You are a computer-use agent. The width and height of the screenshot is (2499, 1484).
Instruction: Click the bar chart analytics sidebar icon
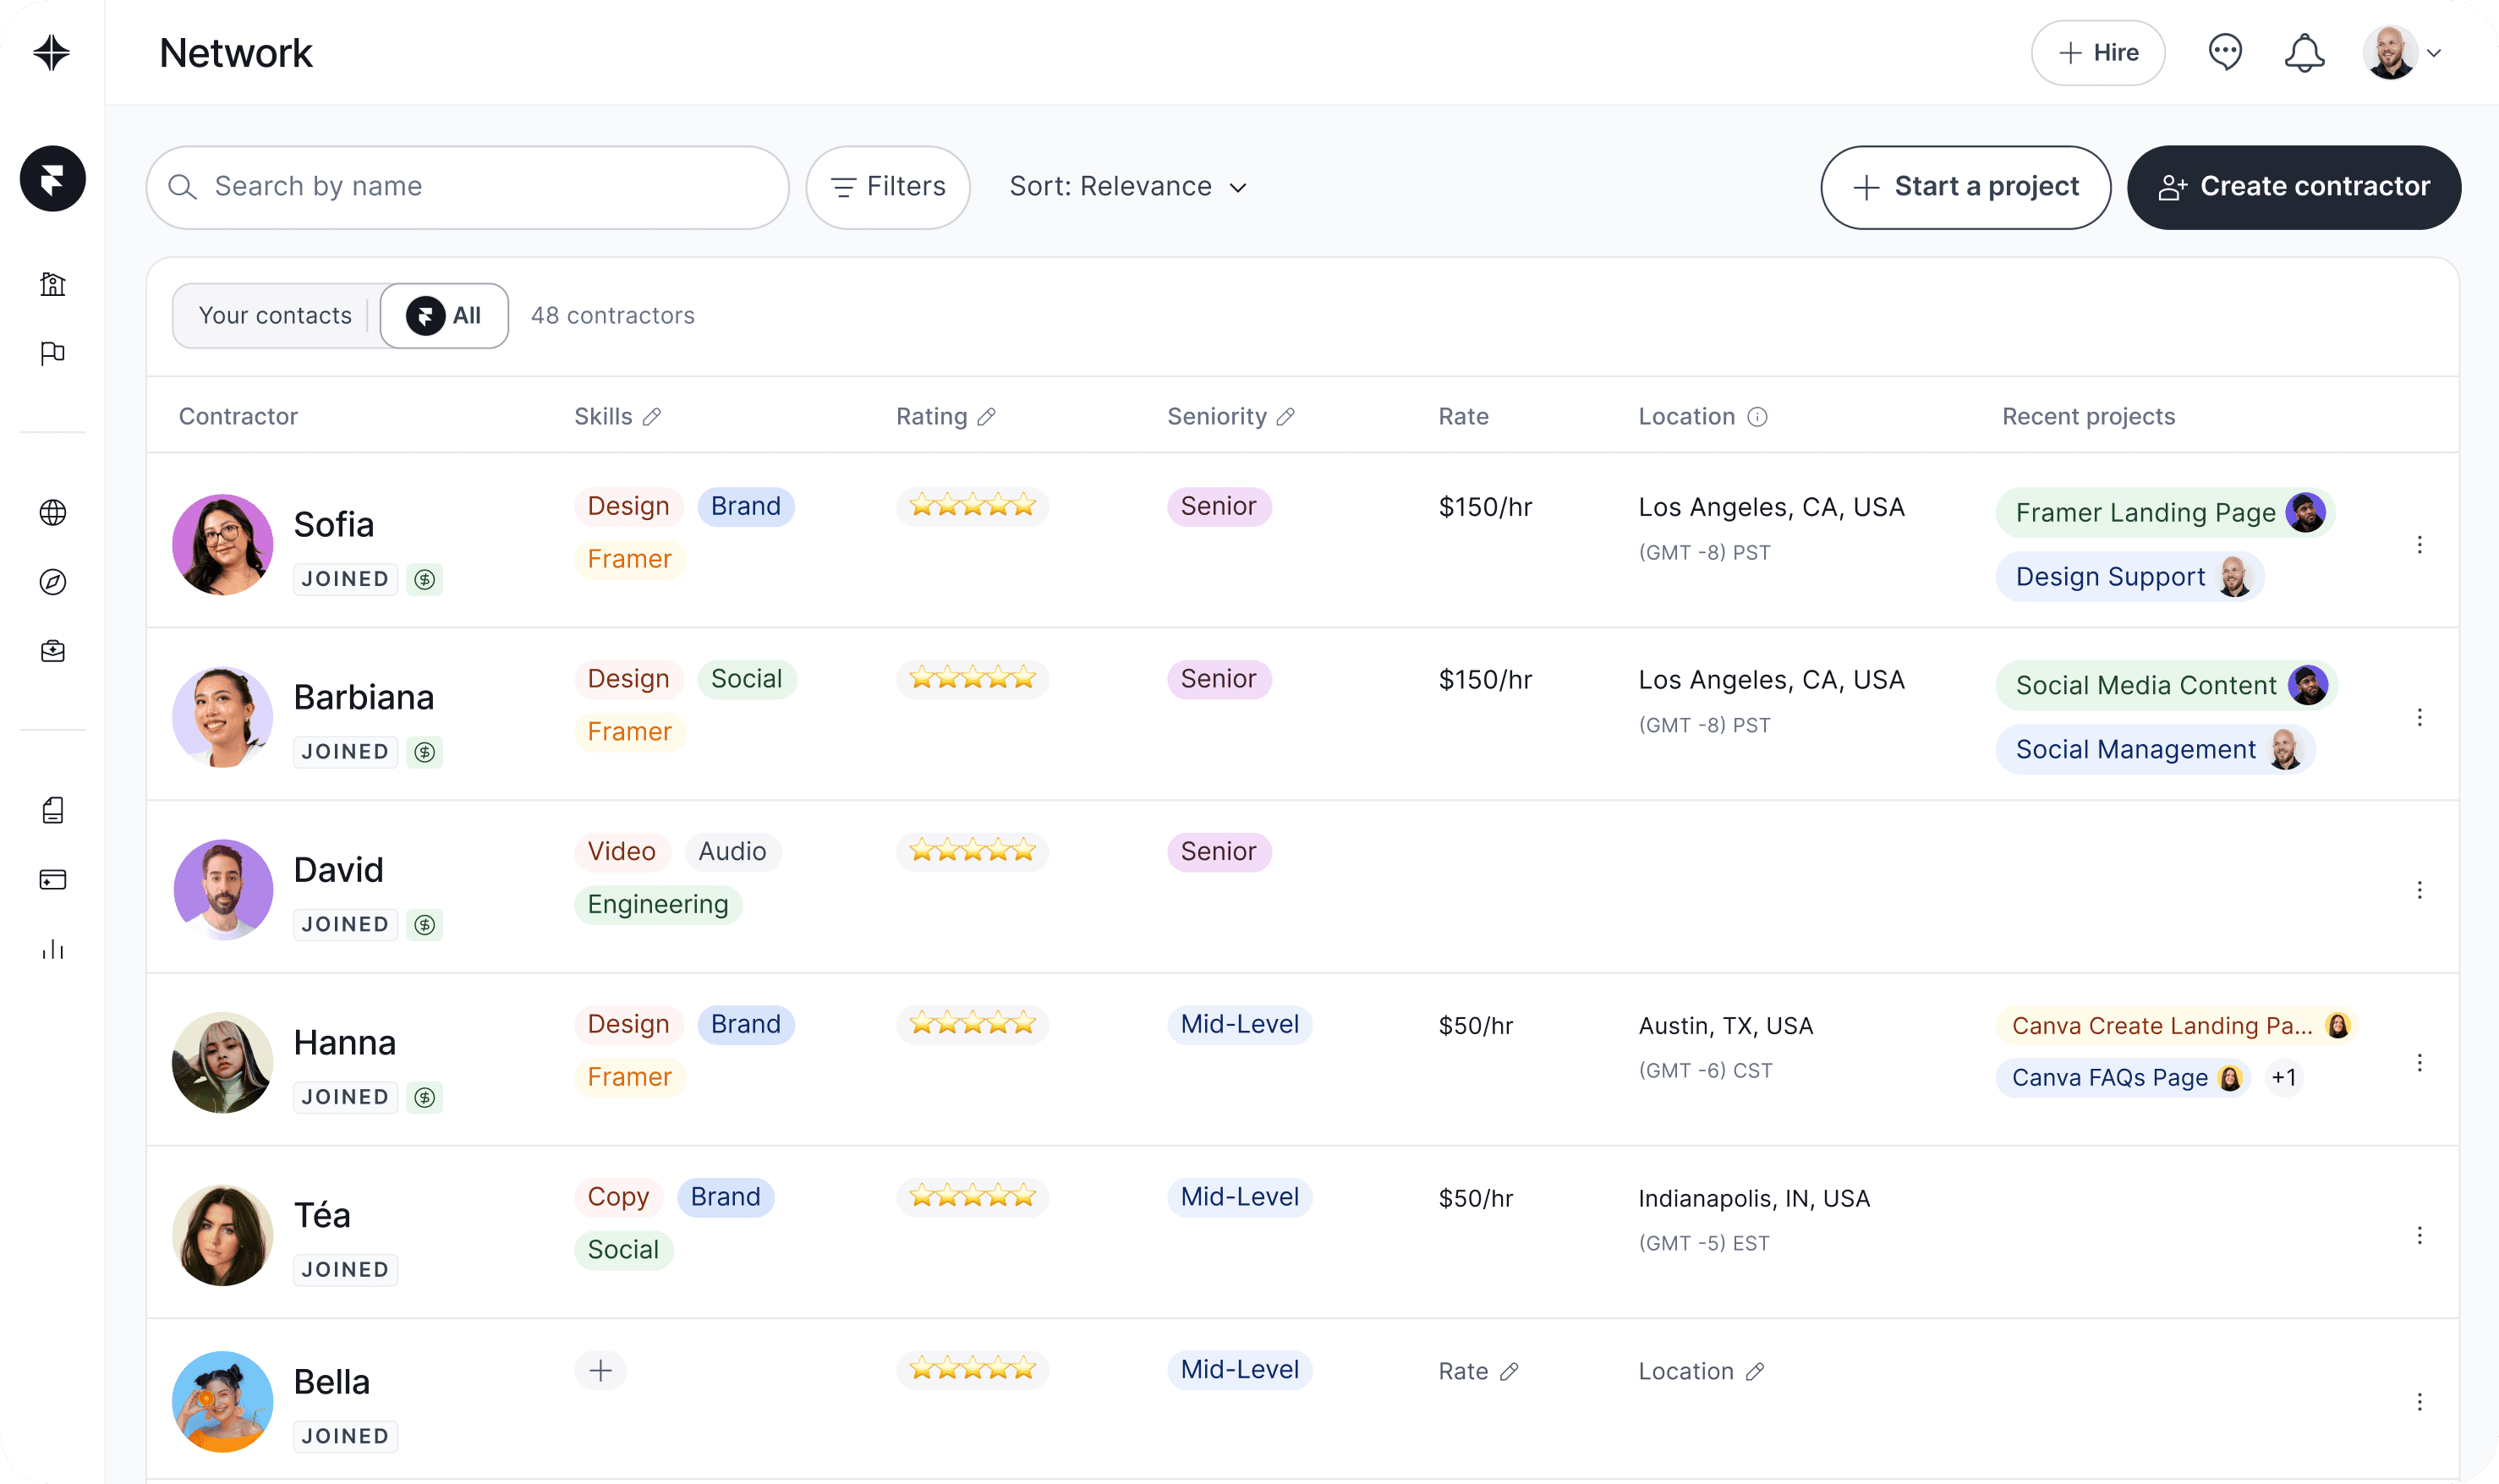tap(53, 949)
